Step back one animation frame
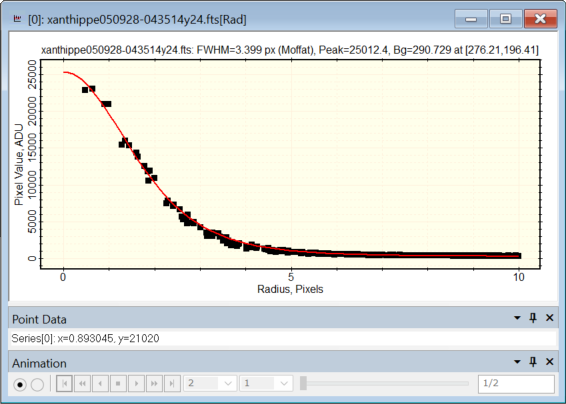 coord(100,383)
